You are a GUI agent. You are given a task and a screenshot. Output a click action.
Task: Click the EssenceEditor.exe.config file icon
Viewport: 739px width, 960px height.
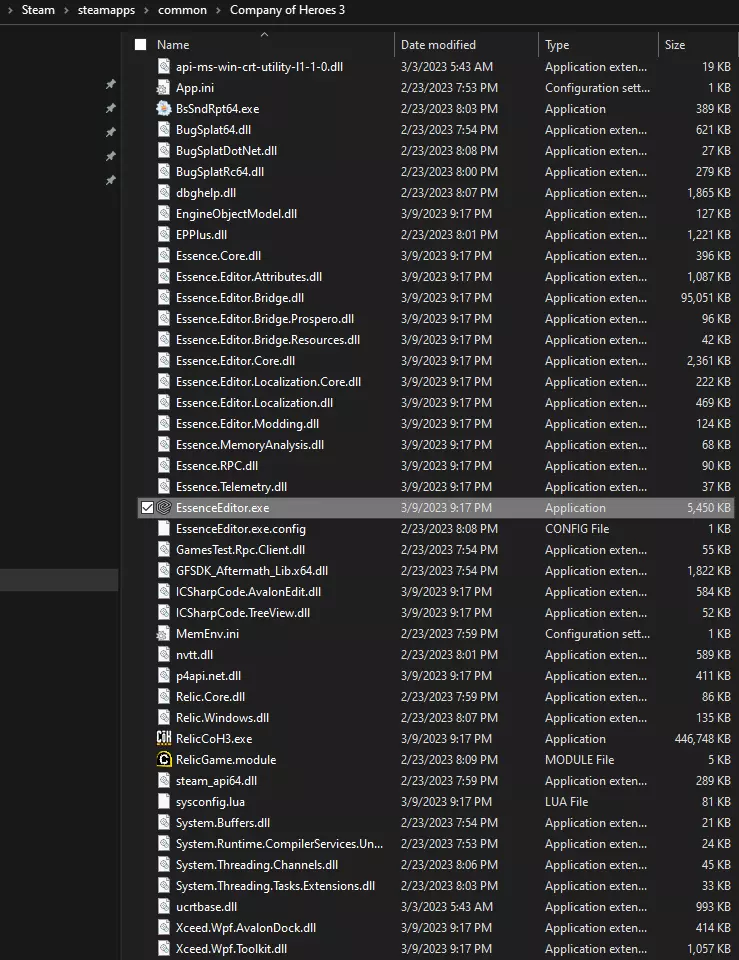pyautogui.click(x=163, y=528)
